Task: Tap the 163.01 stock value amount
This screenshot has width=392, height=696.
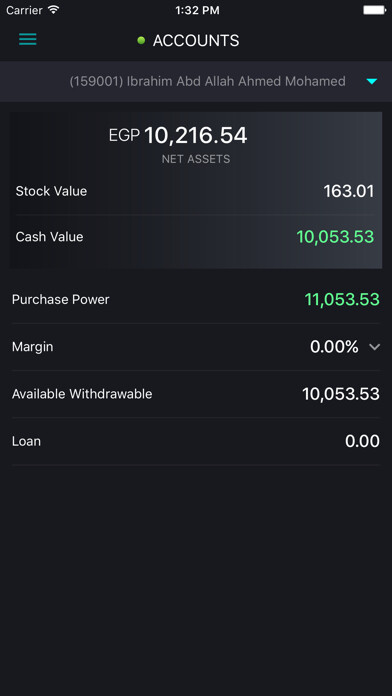Action: [x=348, y=192]
